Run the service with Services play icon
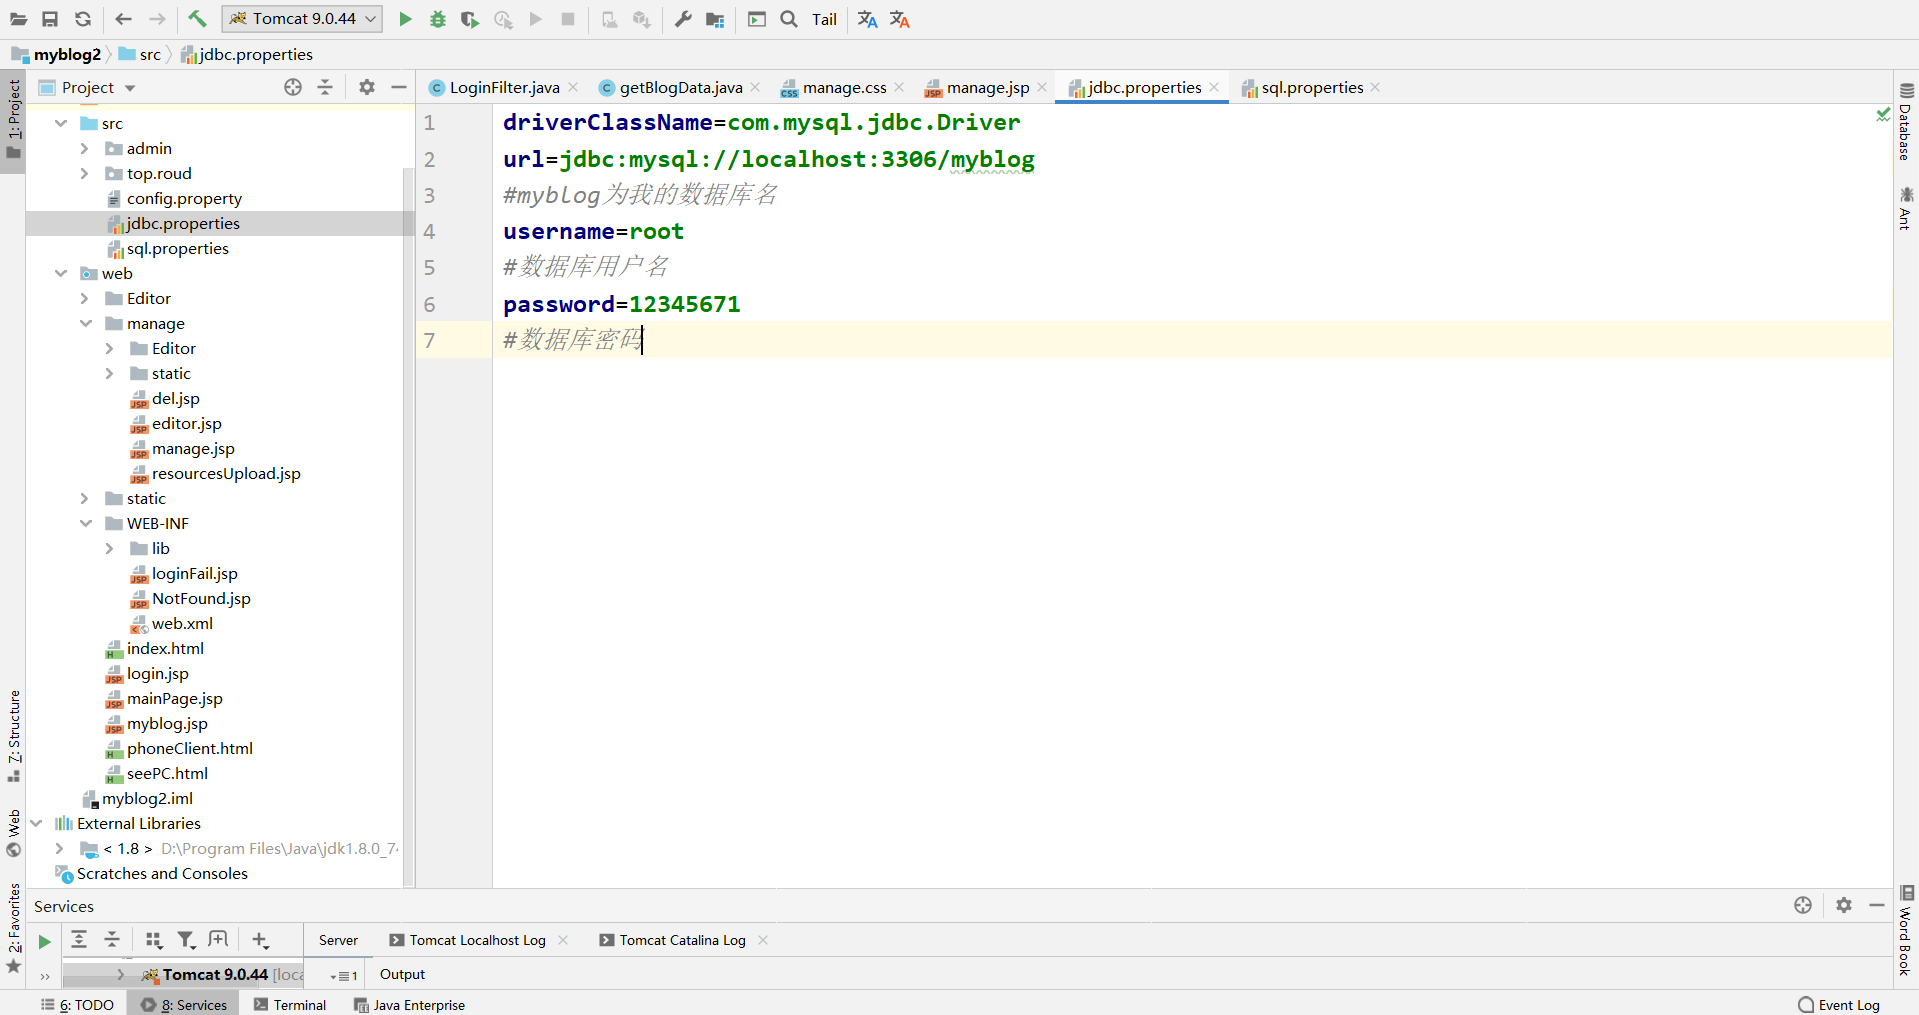Image resolution: width=1919 pixels, height=1015 pixels. tap(44, 941)
